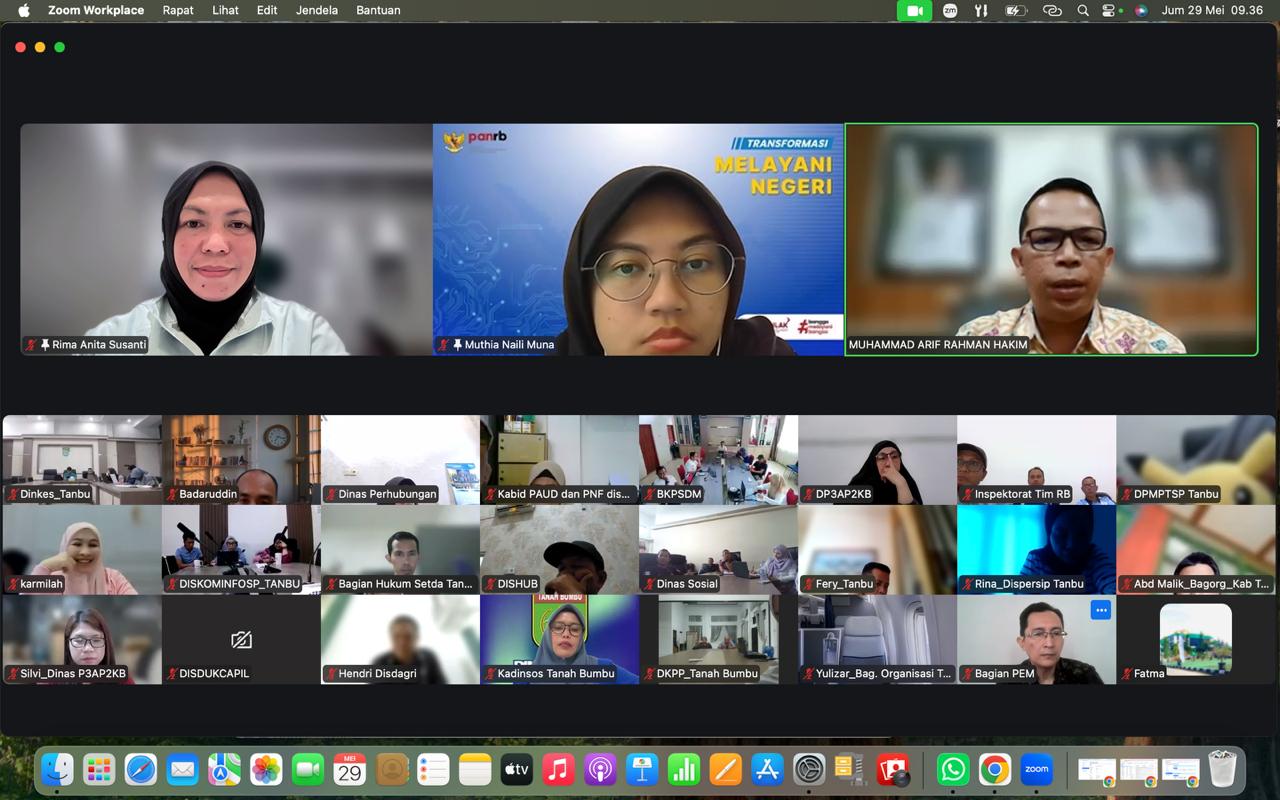Viewport: 1280px width, 800px height.
Task: Open Zoom app in the dock
Action: click(x=1037, y=769)
